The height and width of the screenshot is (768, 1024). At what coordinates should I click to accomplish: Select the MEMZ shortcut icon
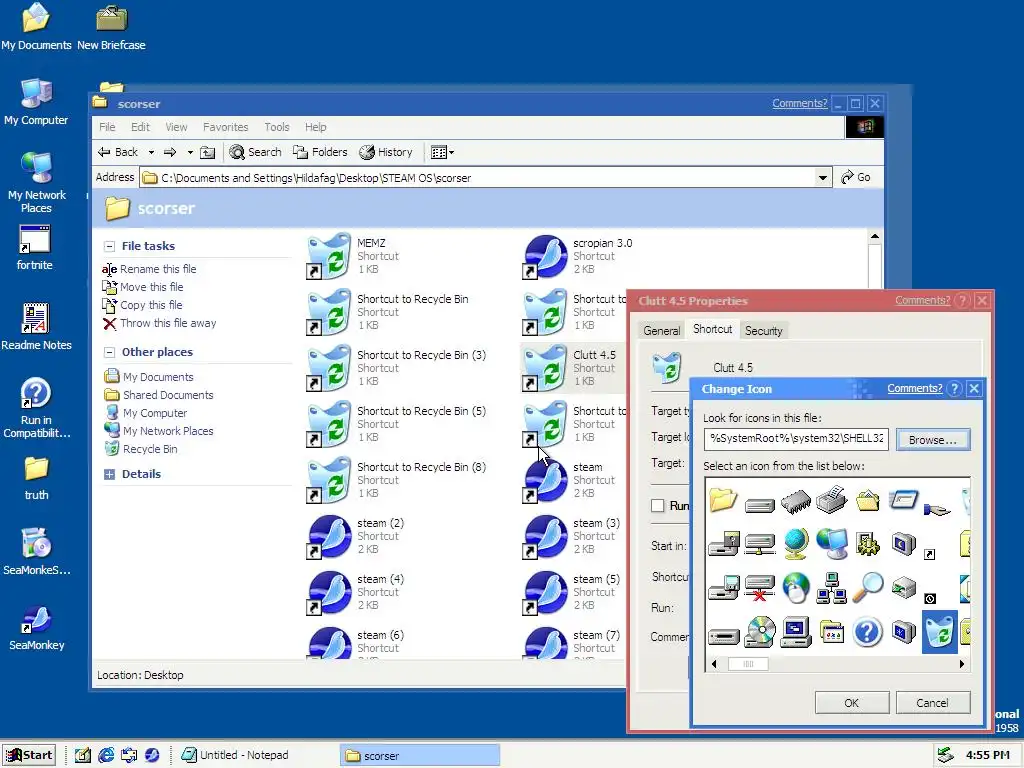329,256
